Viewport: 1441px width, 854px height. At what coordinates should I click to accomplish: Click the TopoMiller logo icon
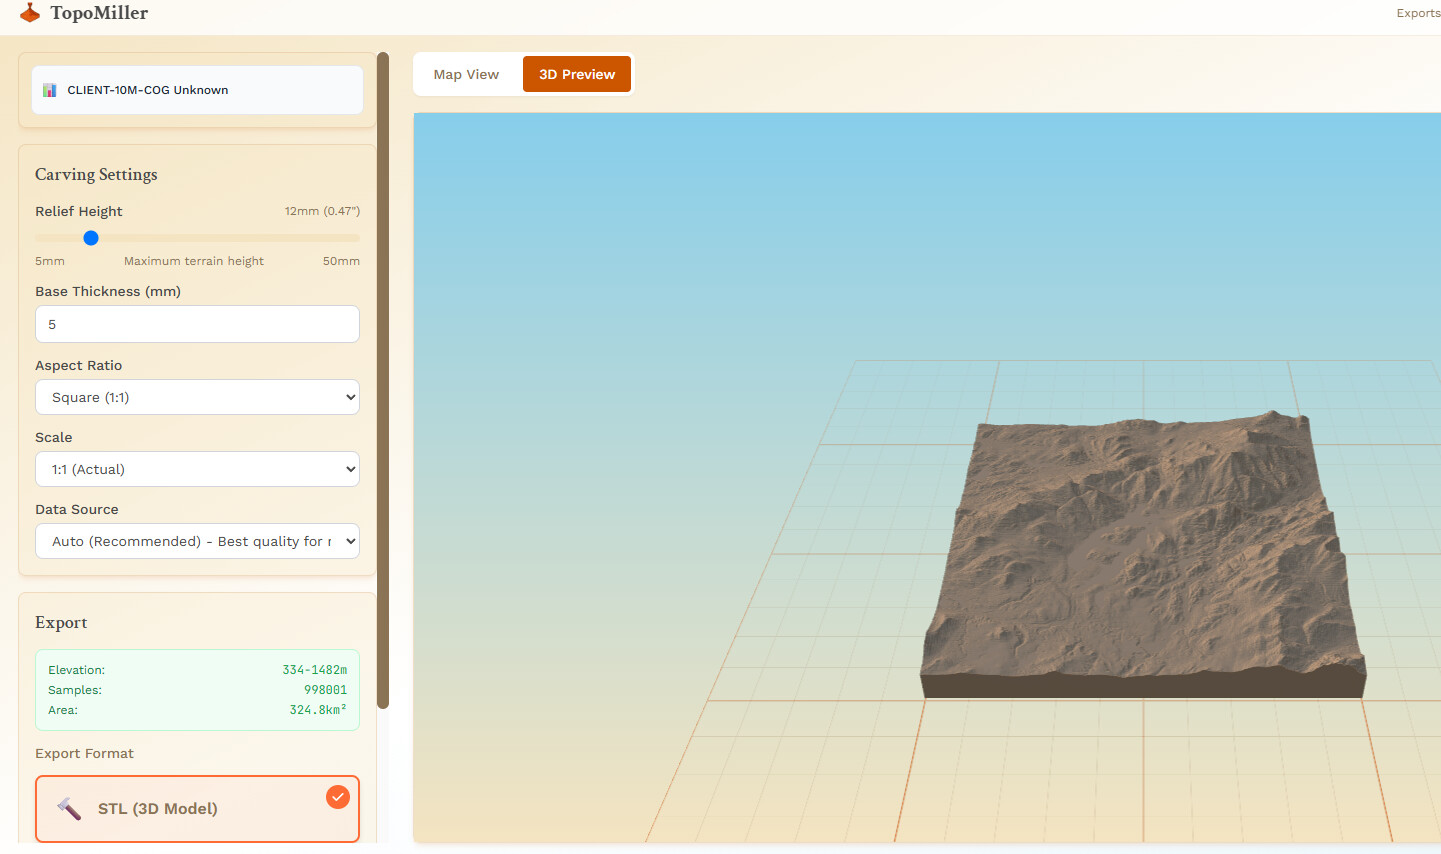(x=30, y=13)
